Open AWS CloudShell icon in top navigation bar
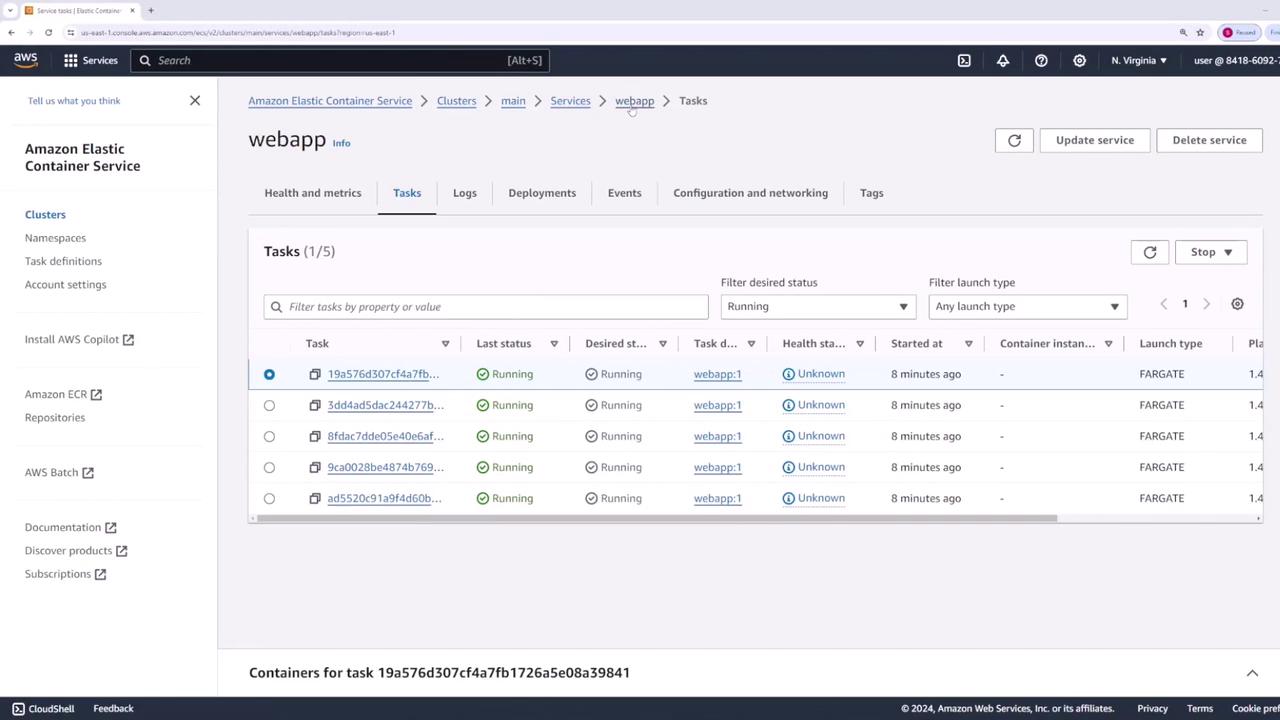This screenshot has width=1280, height=720. pos(964,60)
